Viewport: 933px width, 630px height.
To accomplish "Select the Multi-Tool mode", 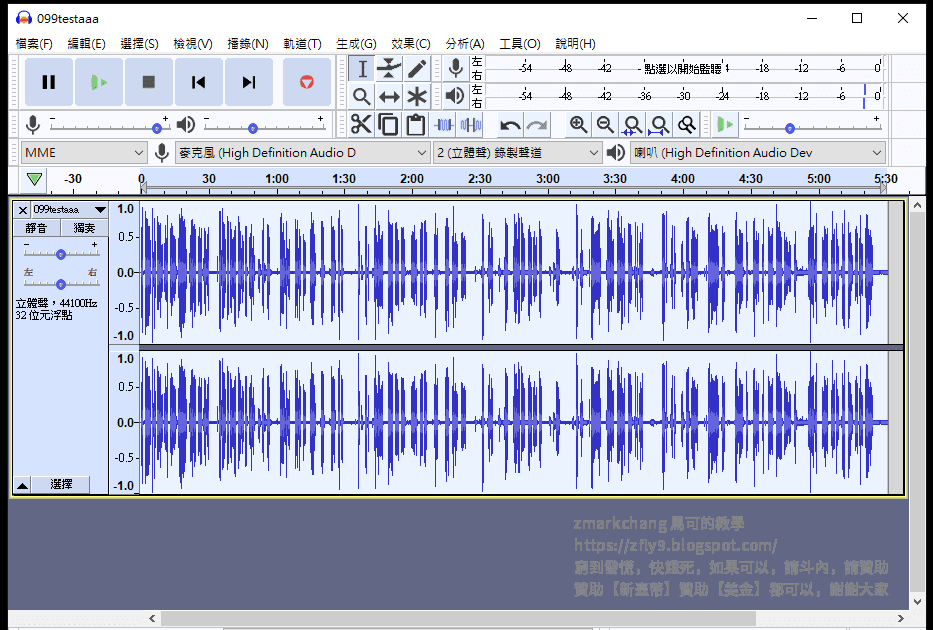I will (x=415, y=96).
